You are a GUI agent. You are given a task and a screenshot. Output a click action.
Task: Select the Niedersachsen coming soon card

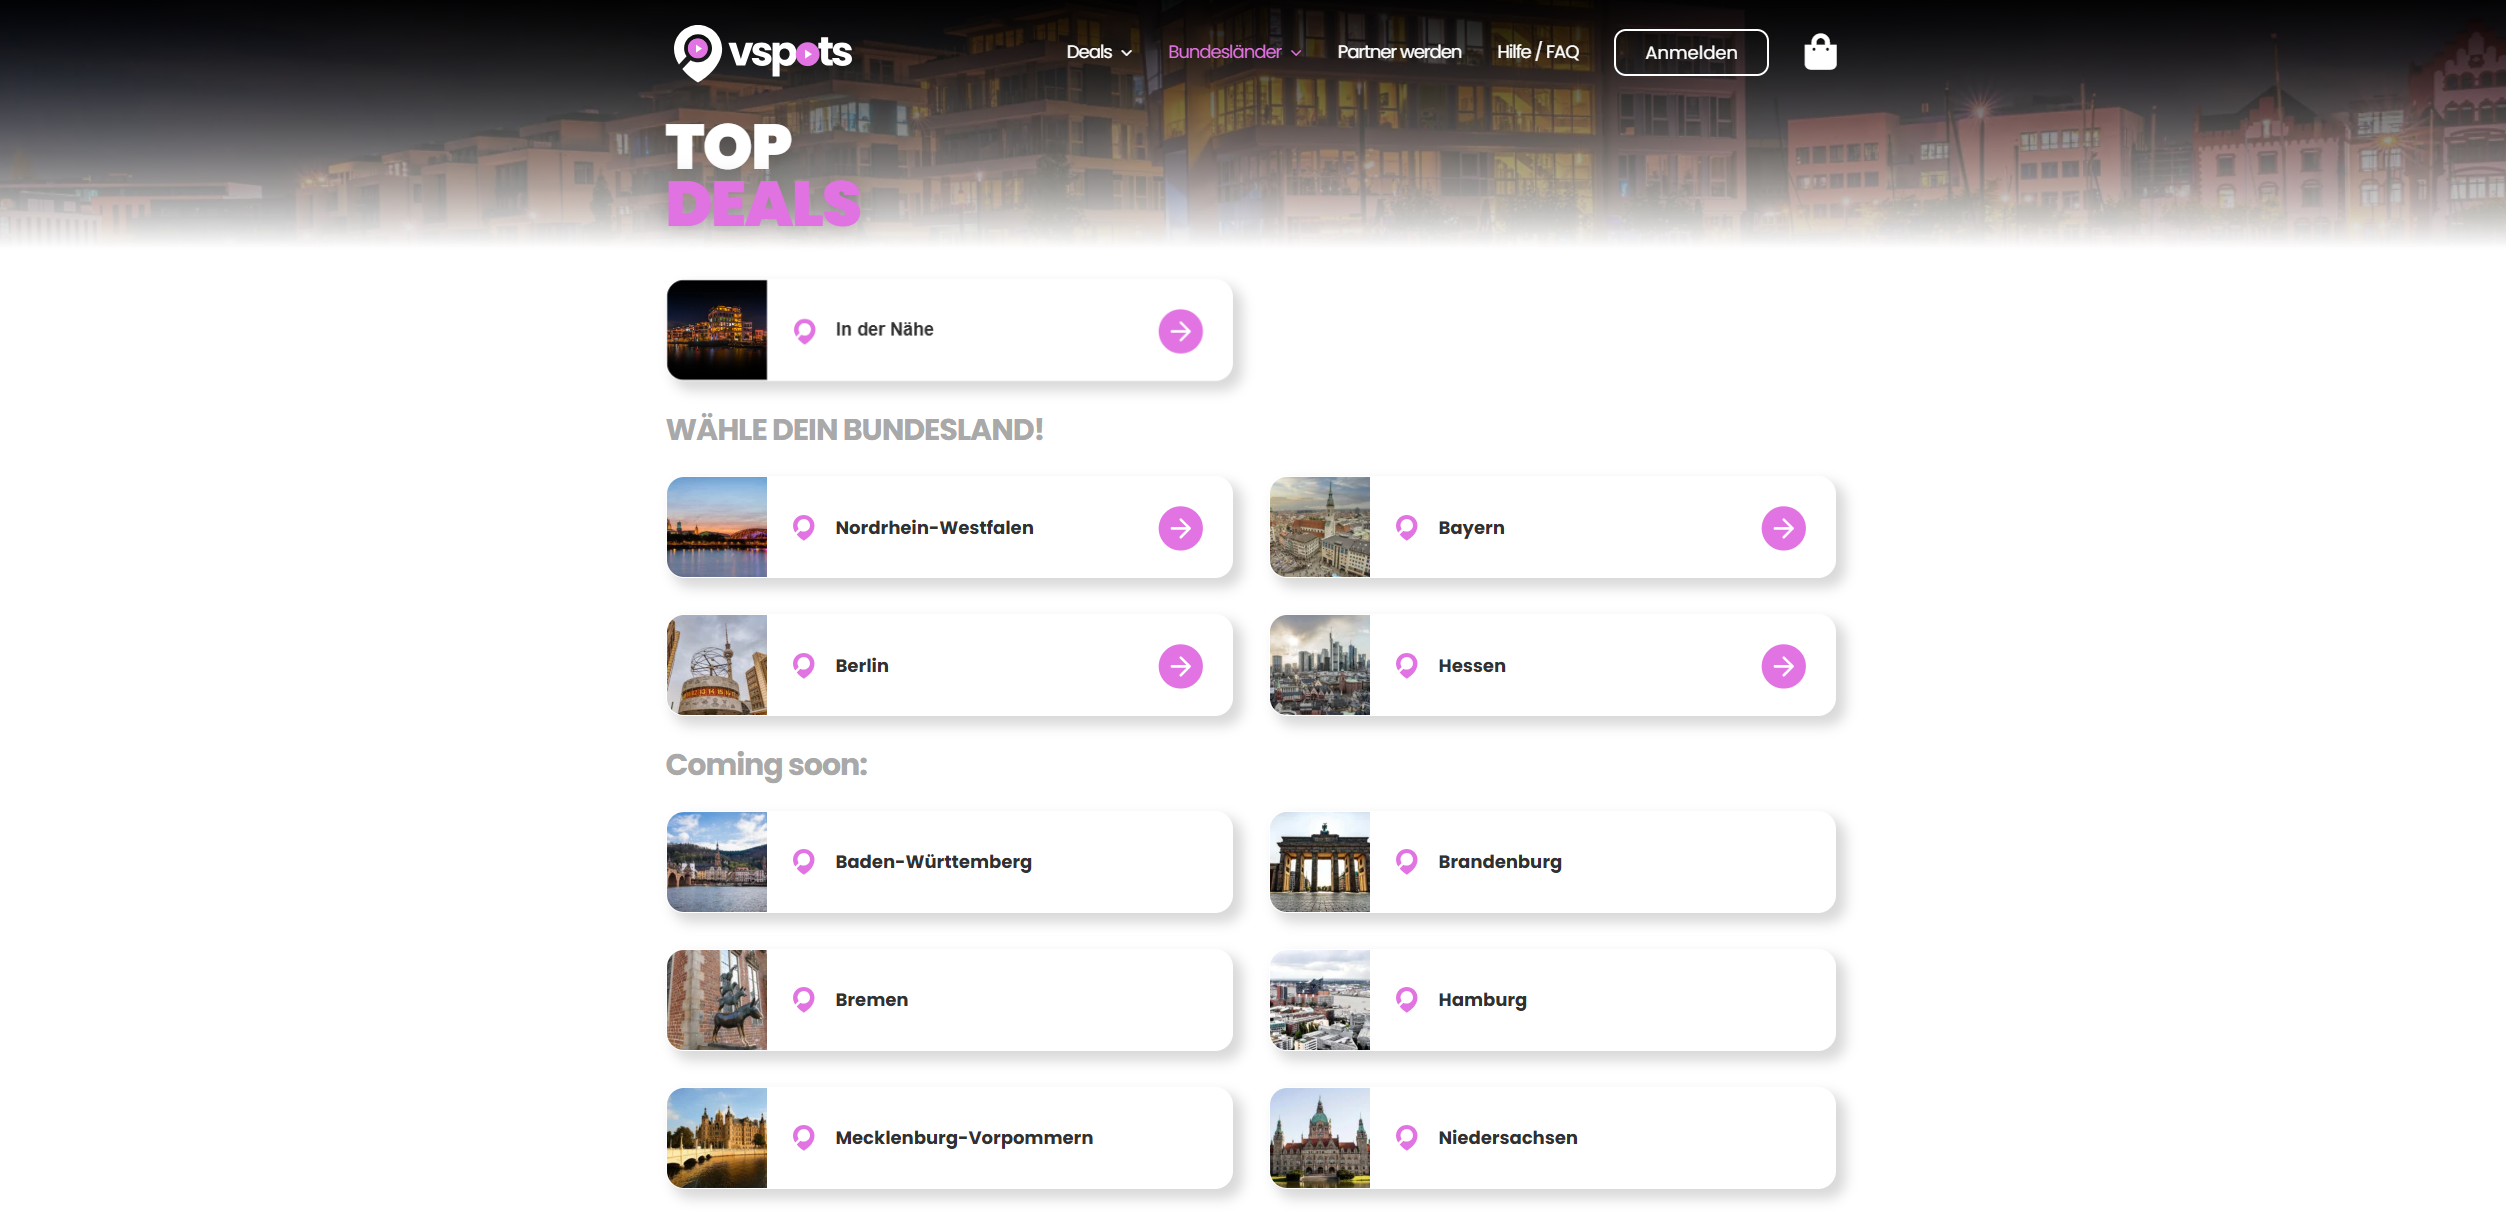[1552, 1137]
